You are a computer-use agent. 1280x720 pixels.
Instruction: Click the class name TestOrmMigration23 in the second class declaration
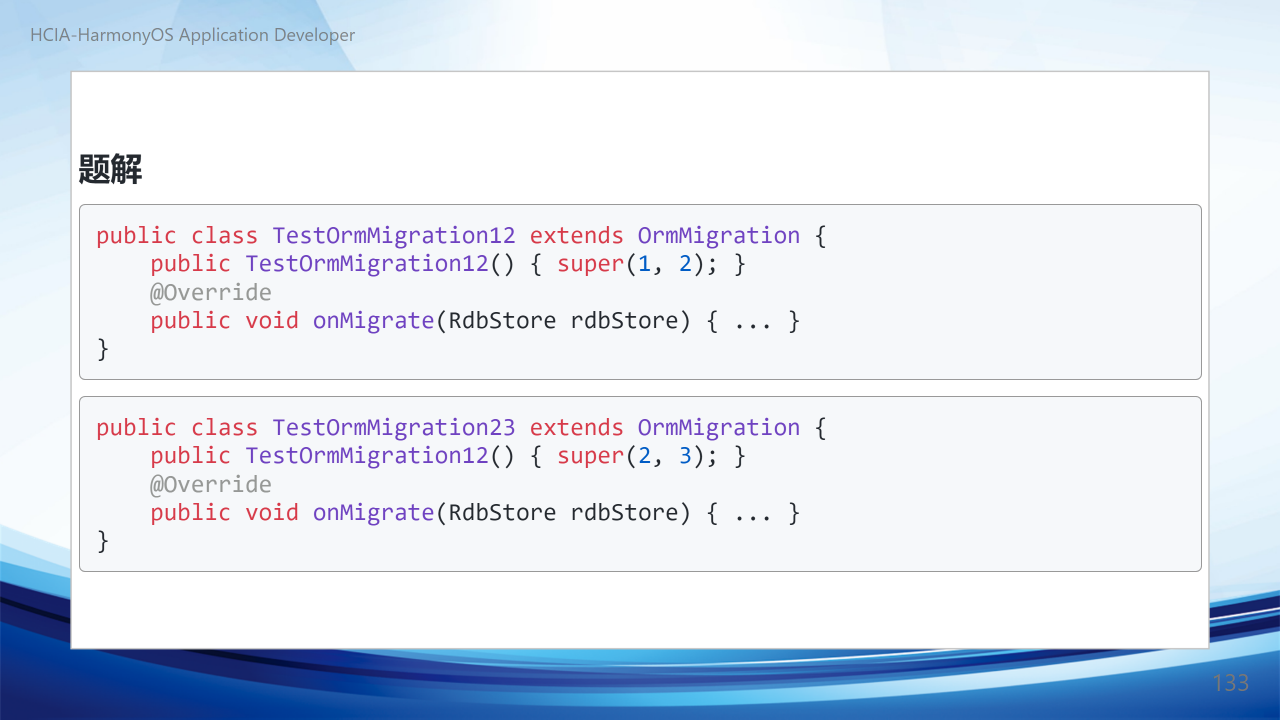[394, 428]
